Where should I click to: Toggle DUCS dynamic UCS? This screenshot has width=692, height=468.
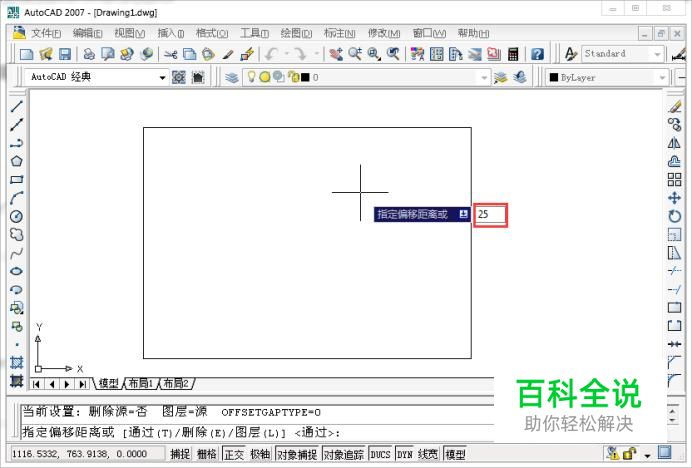380,454
